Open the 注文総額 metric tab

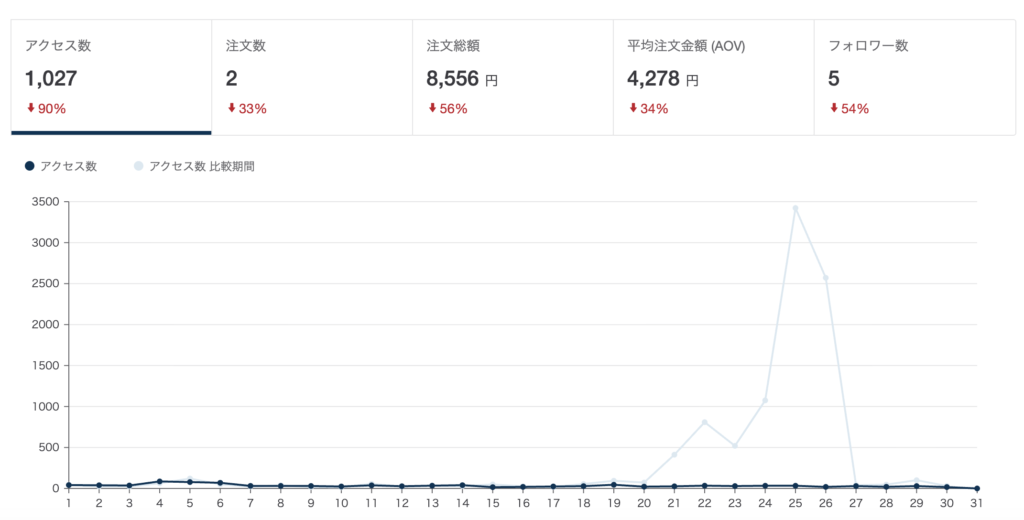click(513, 77)
